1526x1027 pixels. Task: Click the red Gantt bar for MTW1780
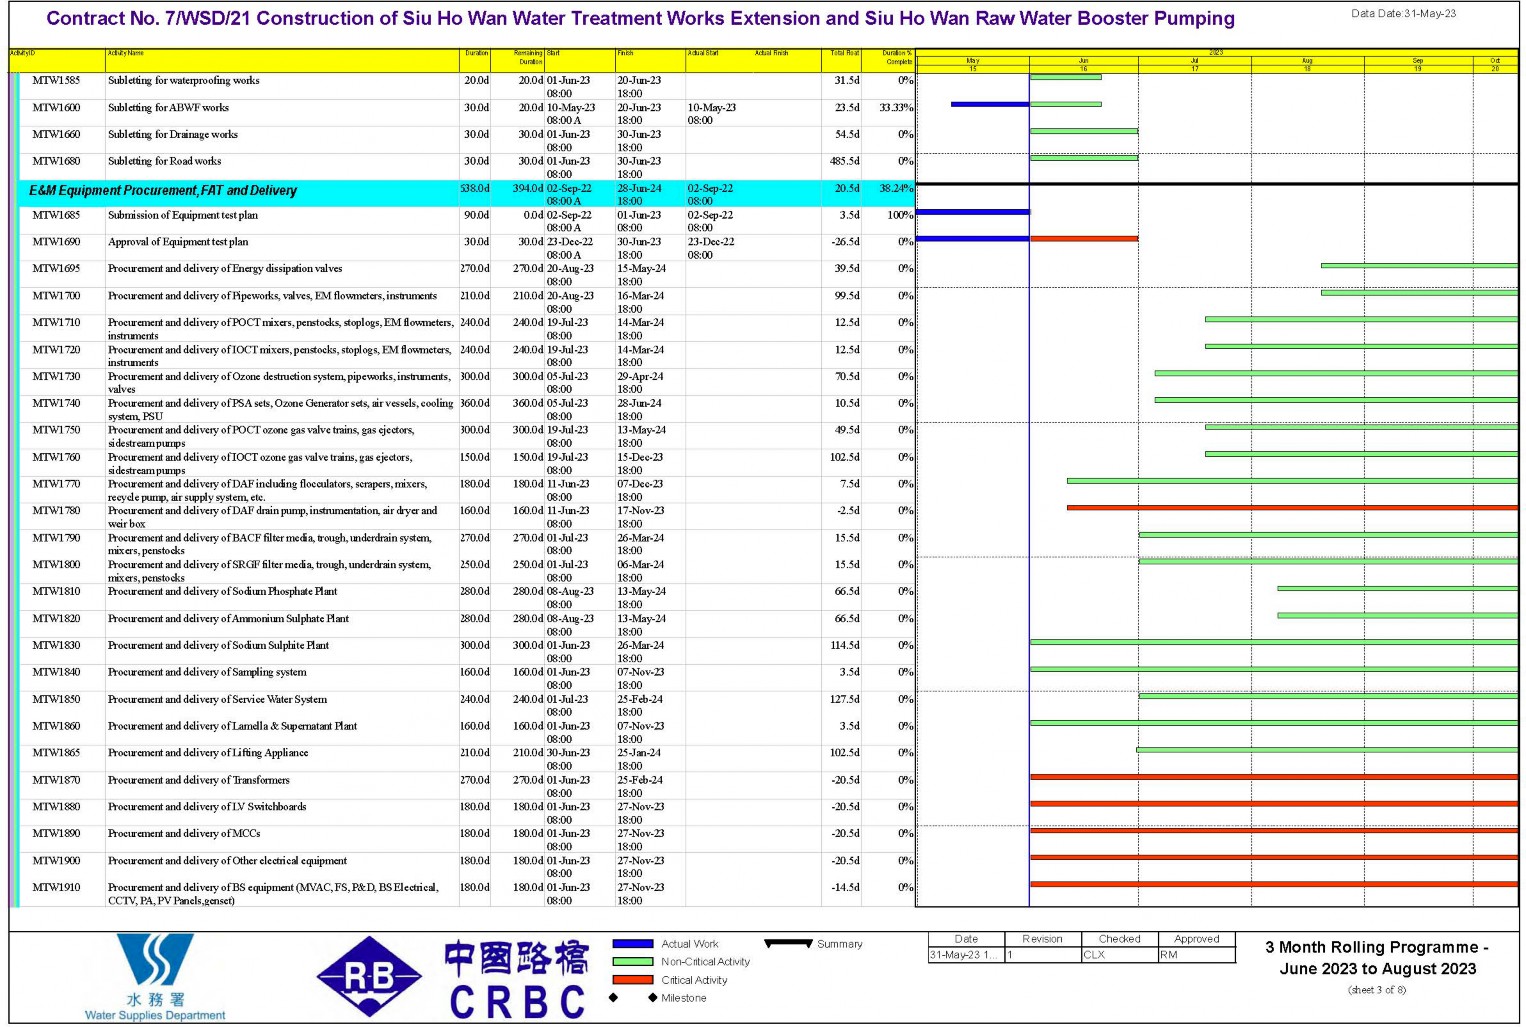pyautogui.click(x=1292, y=508)
